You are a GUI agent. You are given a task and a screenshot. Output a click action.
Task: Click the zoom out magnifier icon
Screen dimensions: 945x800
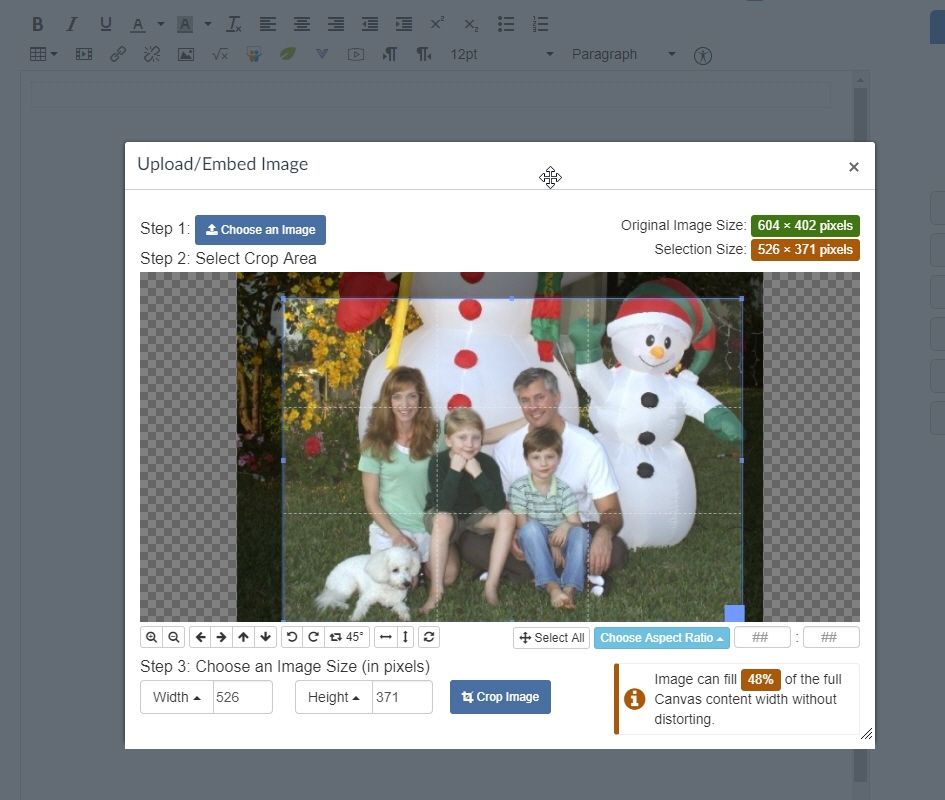174,637
